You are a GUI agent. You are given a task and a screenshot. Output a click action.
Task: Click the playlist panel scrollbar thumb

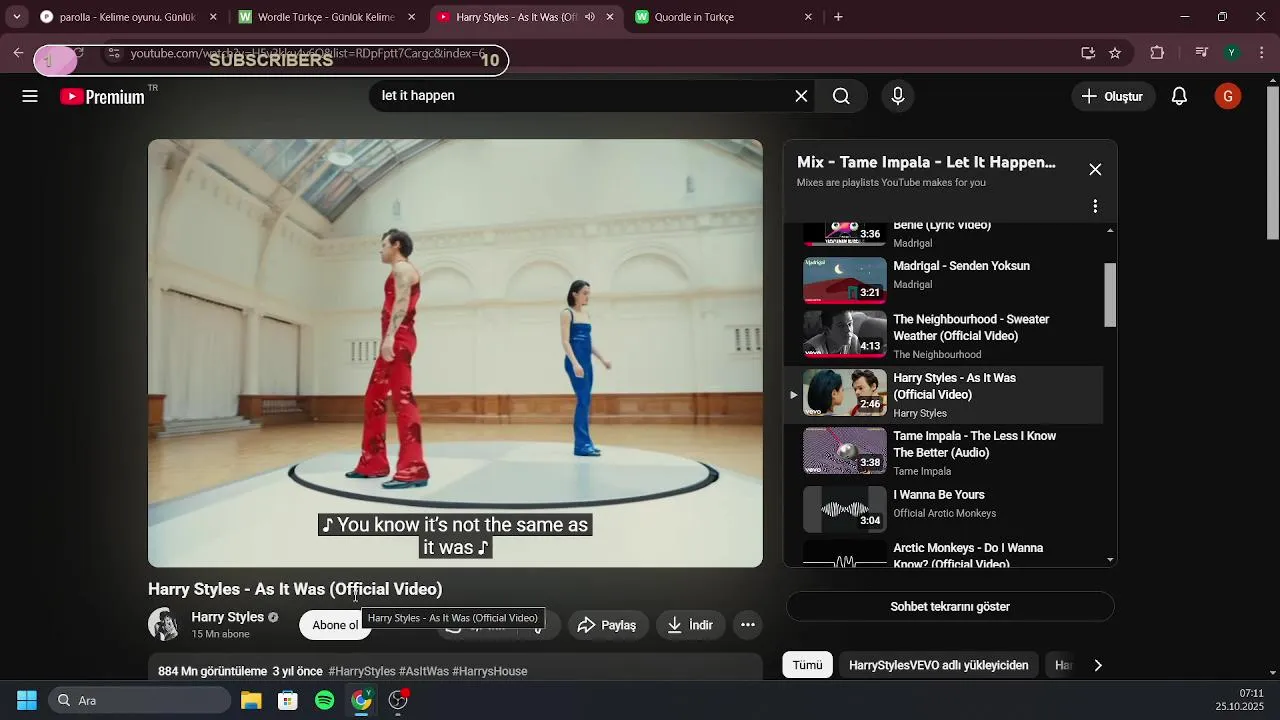click(x=1110, y=294)
